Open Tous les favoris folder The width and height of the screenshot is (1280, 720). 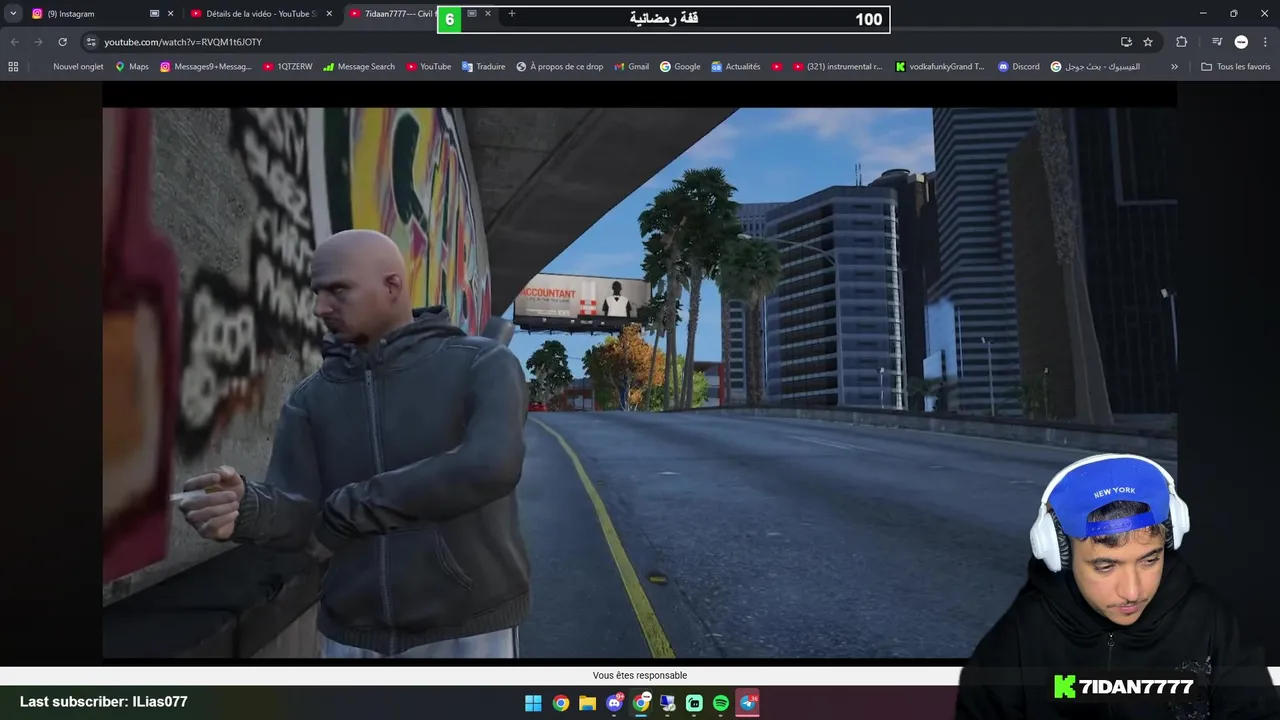point(1236,67)
